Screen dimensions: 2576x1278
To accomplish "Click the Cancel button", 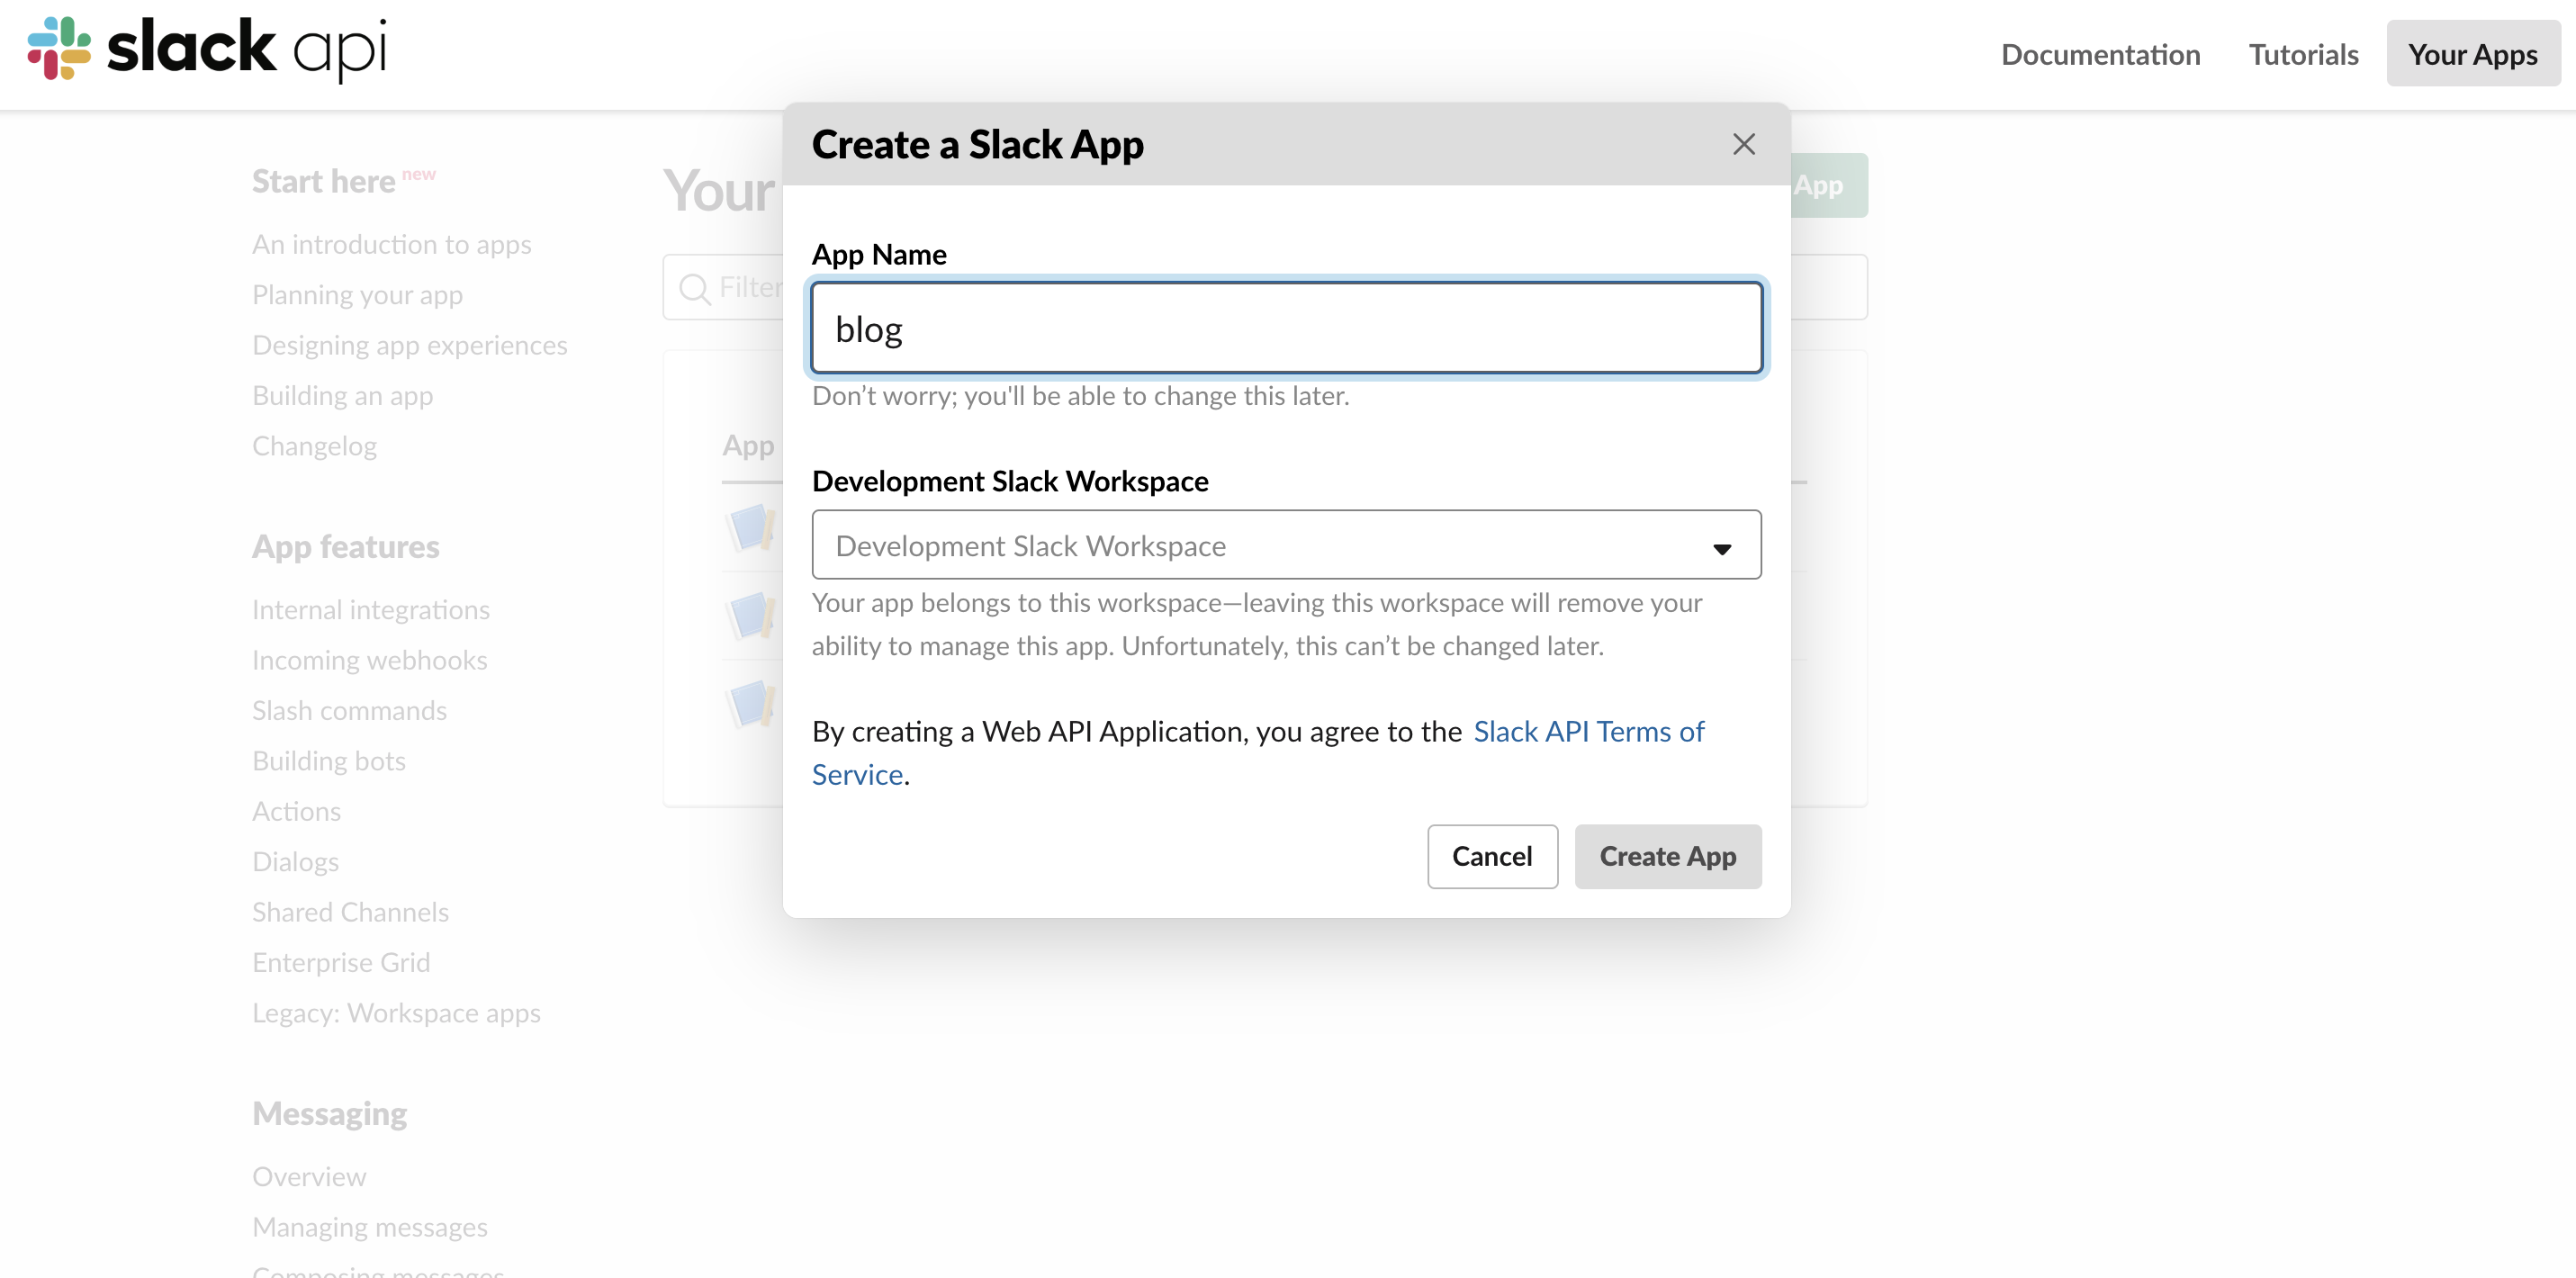I will coord(1492,856).
